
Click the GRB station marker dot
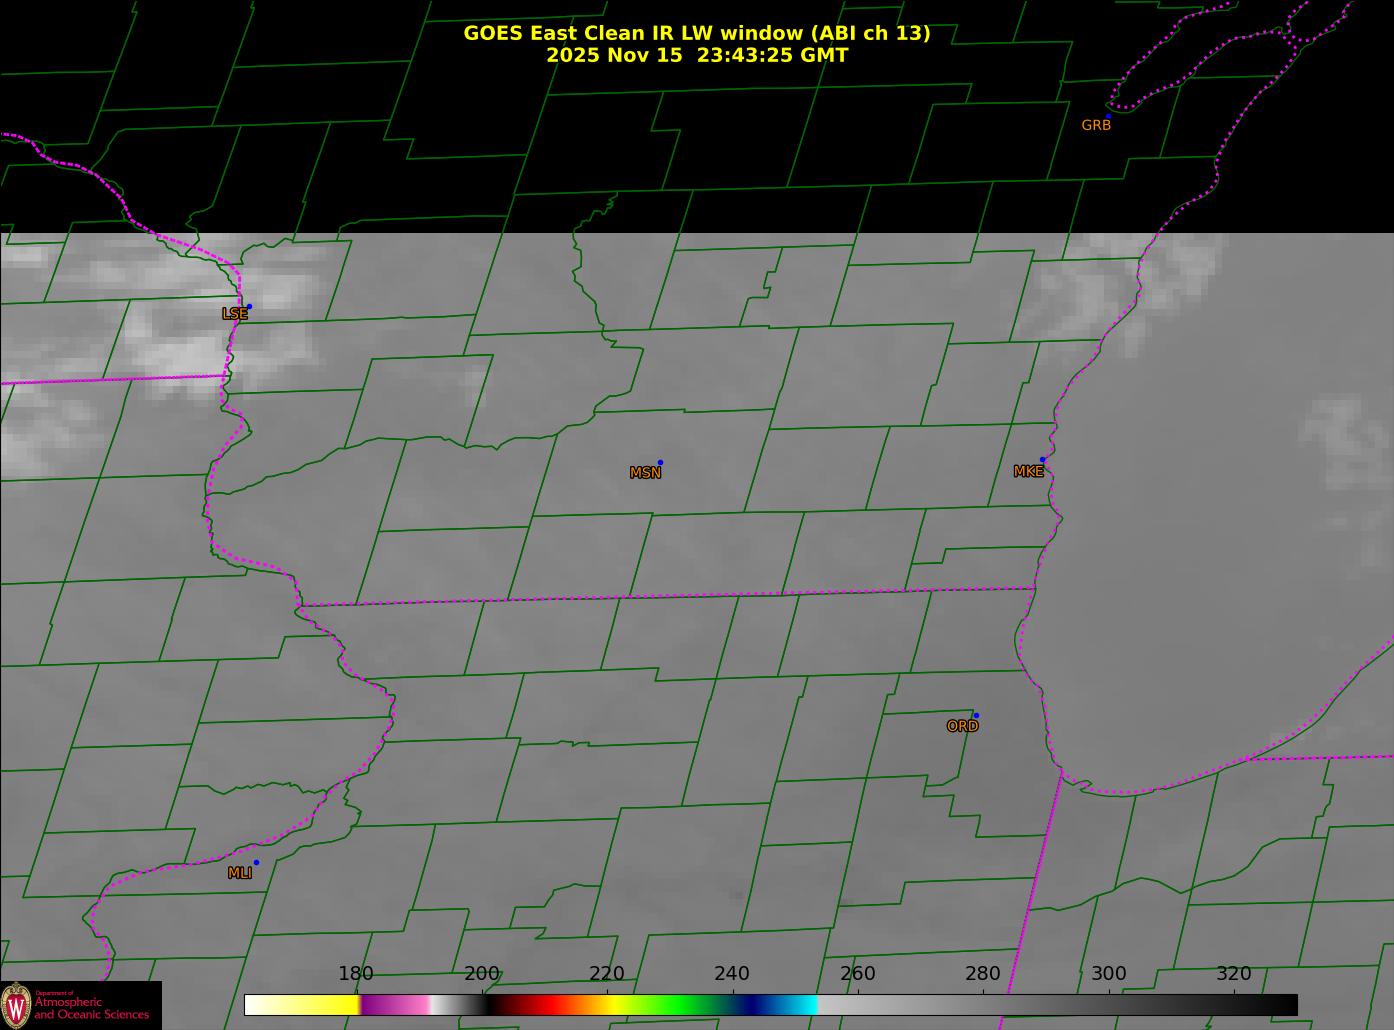click(x=1108, y=116)
